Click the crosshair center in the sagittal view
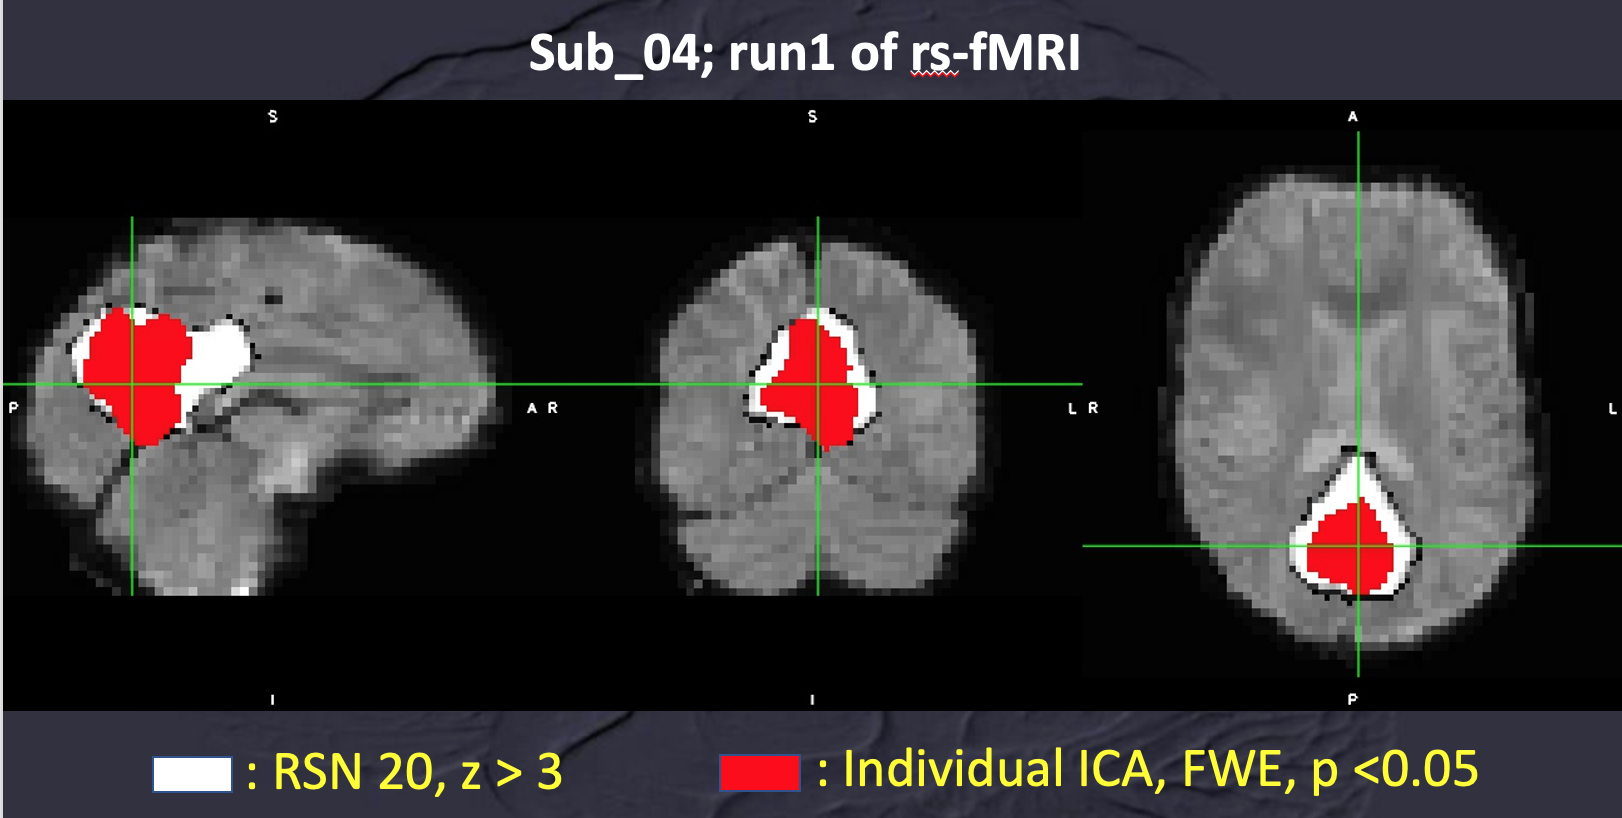This screenshot has width=1622, height=818. (x=132, y=384)
